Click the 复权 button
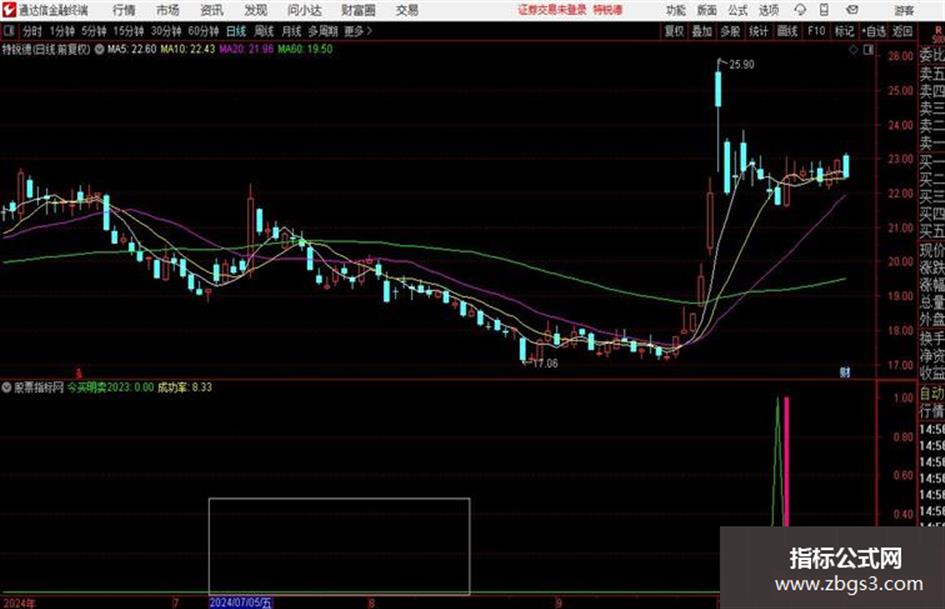 674,31
